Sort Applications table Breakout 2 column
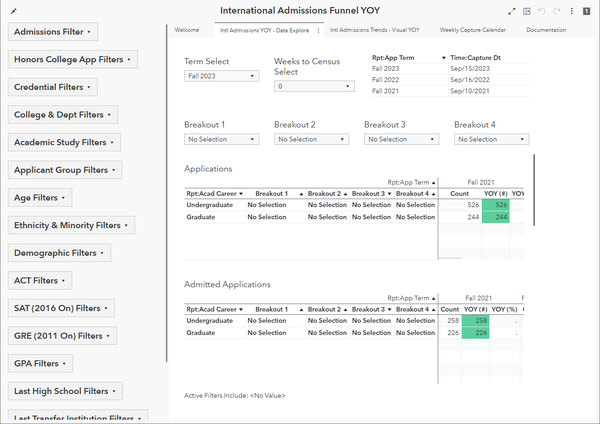This screenshot has width=600, height=424. pyautogui.click(x=345, y=194)
